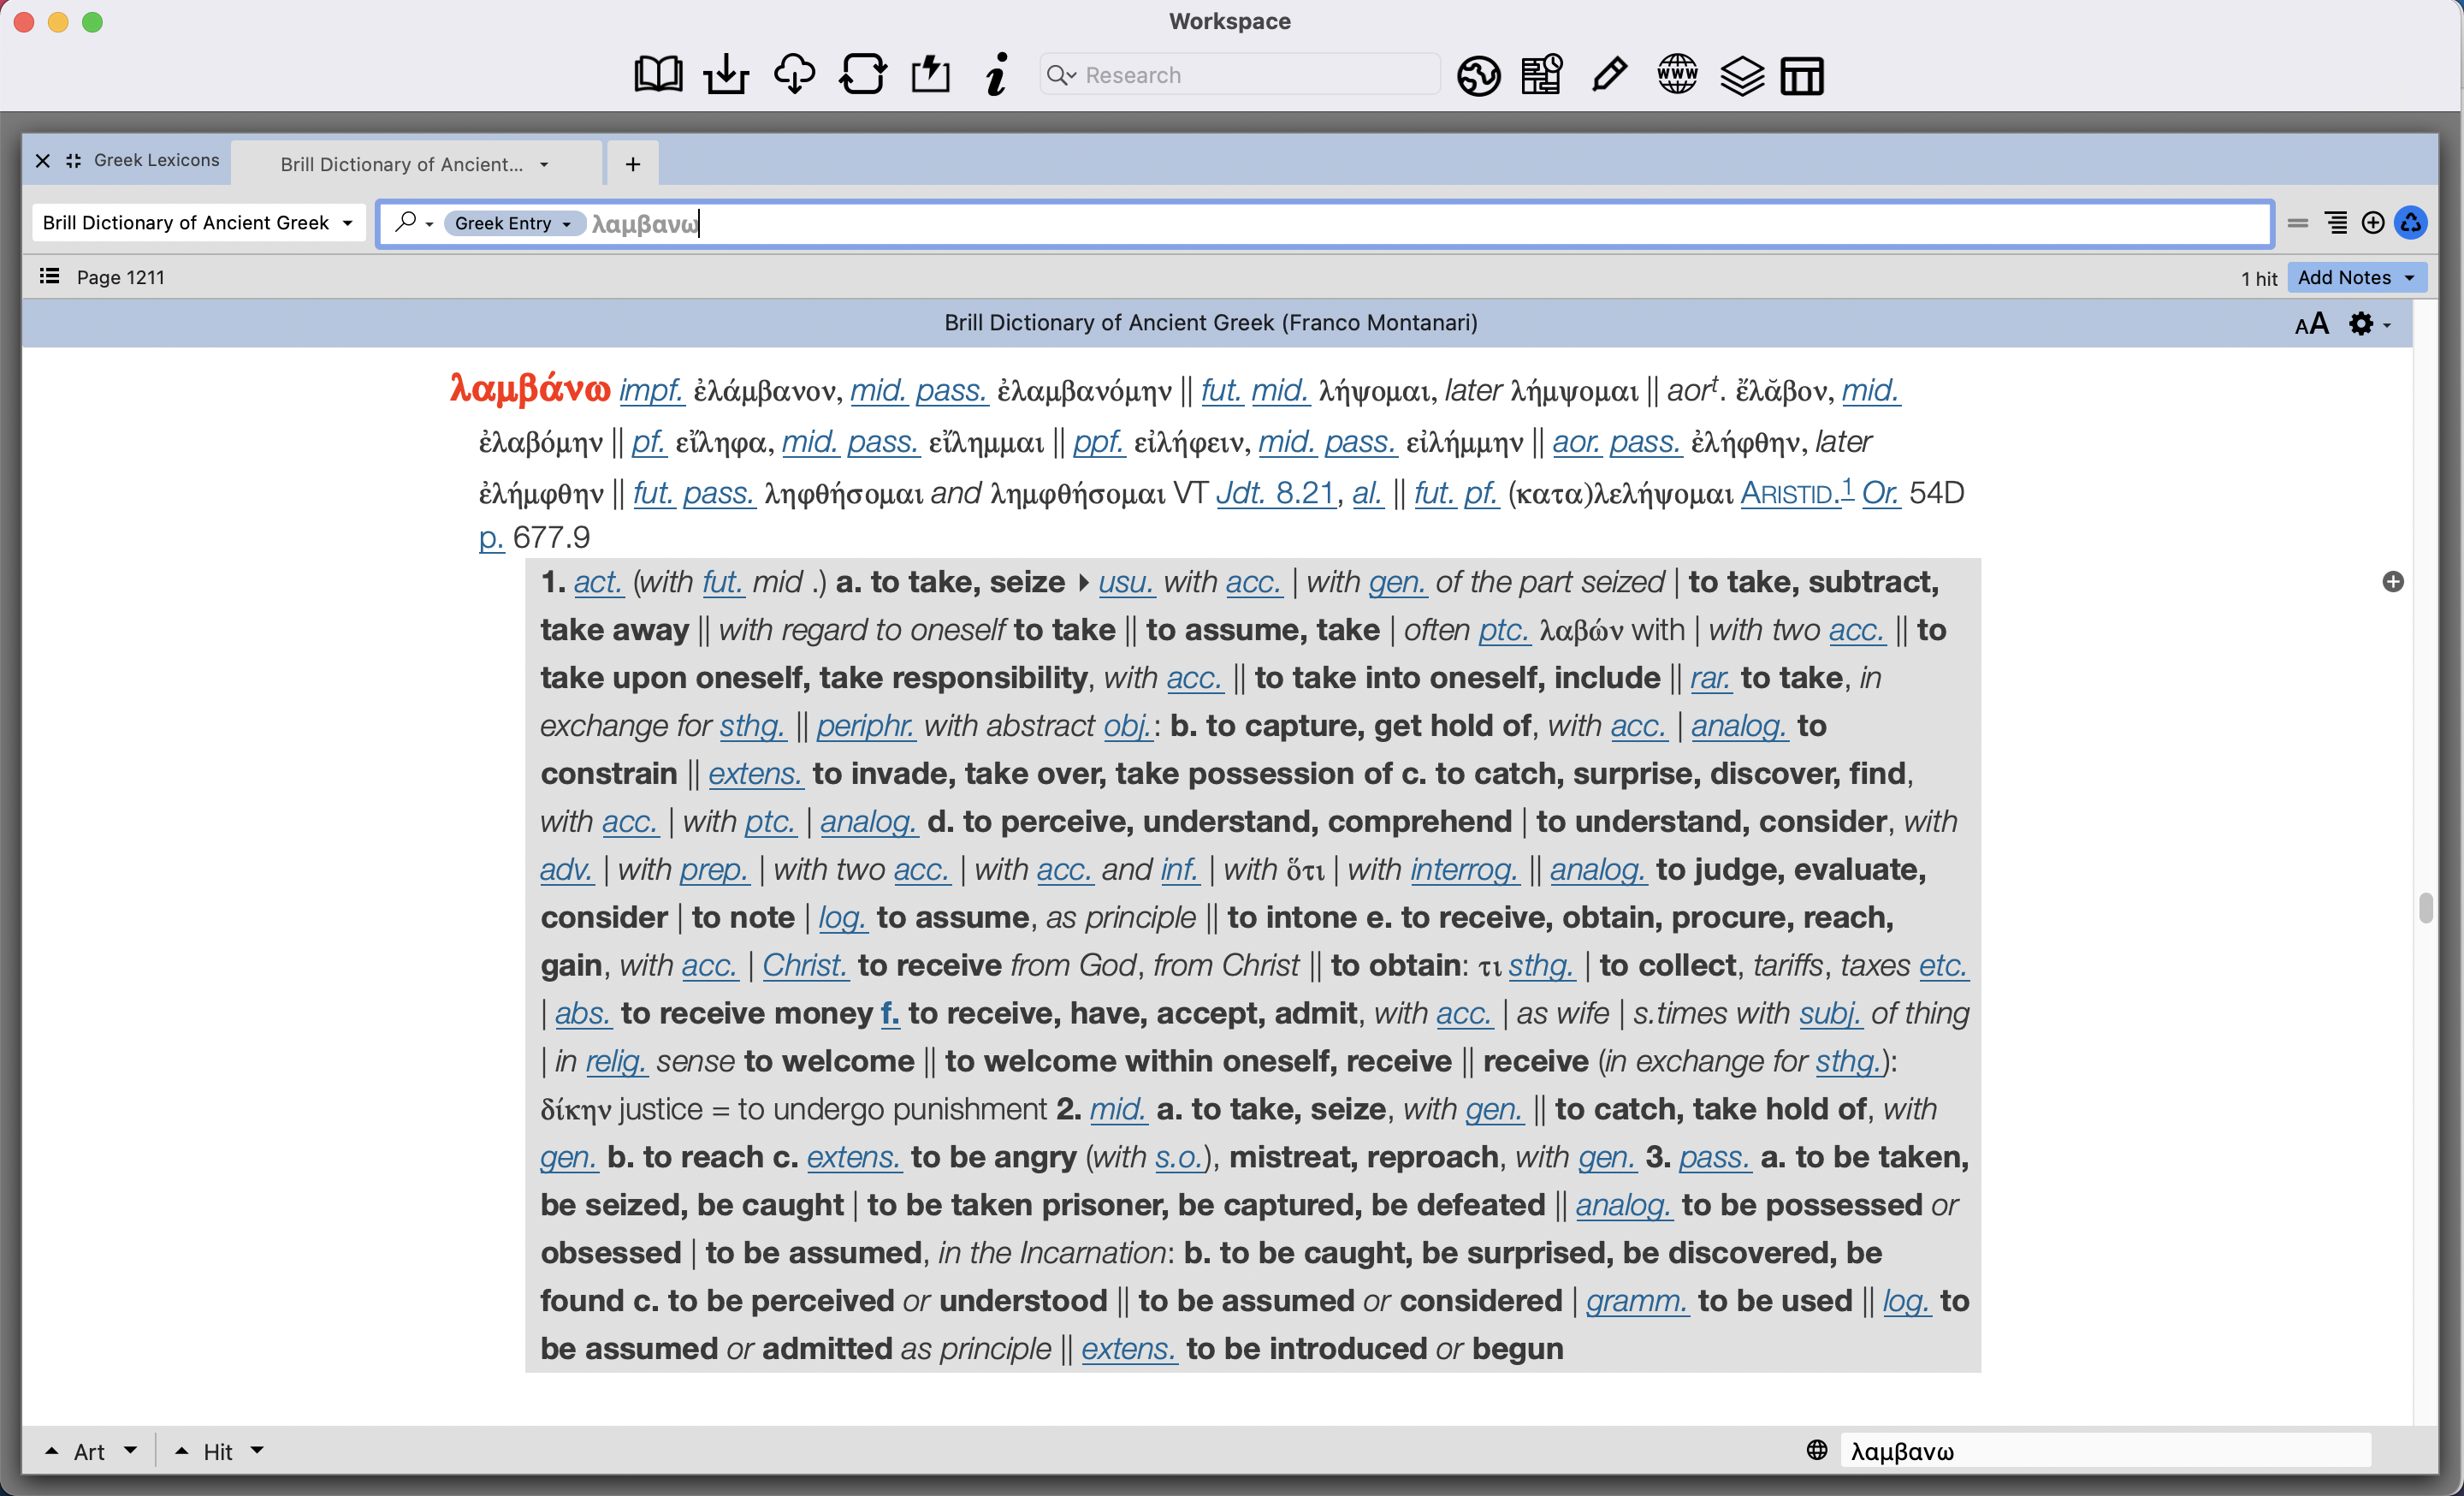The image size is (2464, 1496).
Task: Open the Greek Entry field dropdown
Action: click(x=513, y=223)
